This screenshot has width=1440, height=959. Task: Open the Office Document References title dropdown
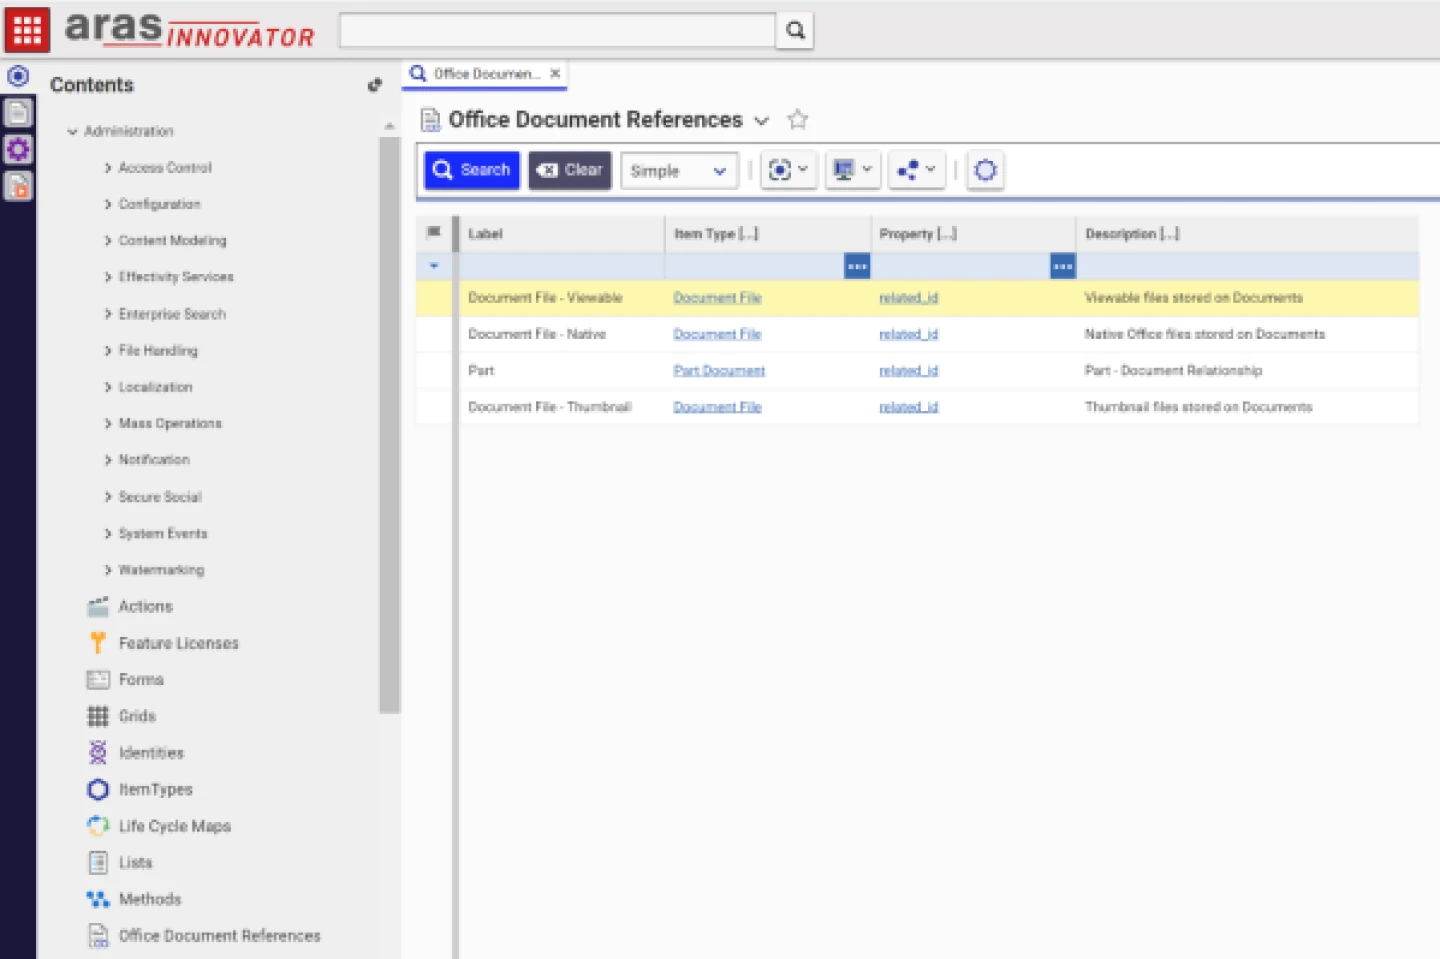click(x=761, y=121)
